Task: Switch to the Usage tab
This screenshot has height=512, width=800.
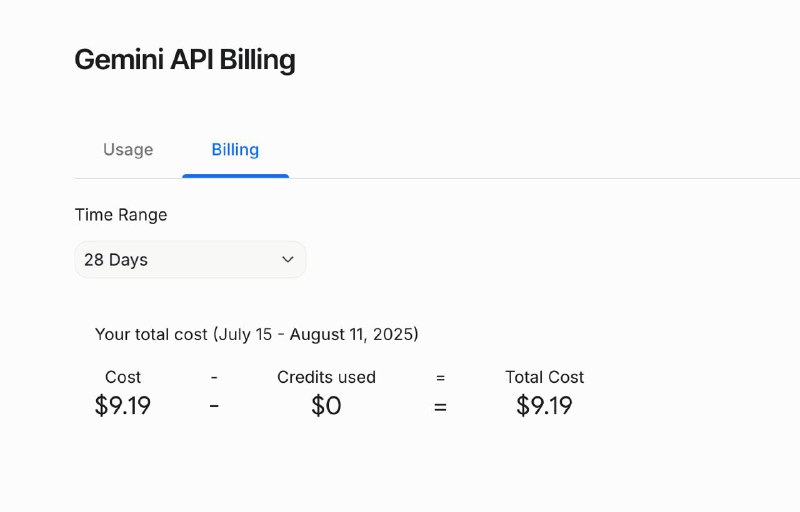Action: 128,150
